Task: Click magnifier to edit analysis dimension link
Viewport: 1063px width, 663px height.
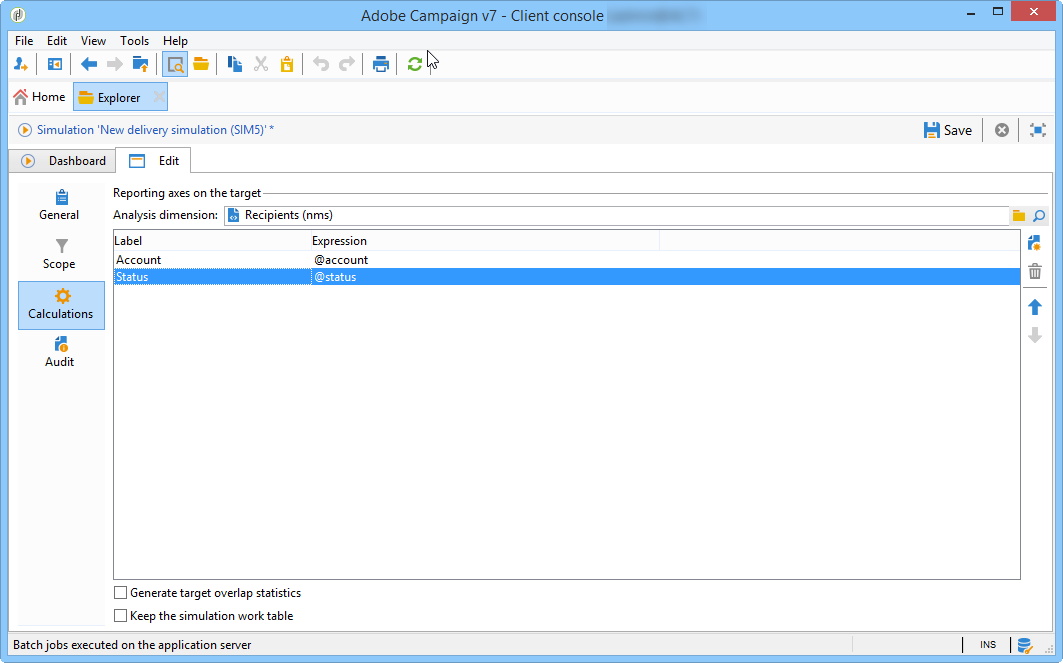Action: 1039,216
